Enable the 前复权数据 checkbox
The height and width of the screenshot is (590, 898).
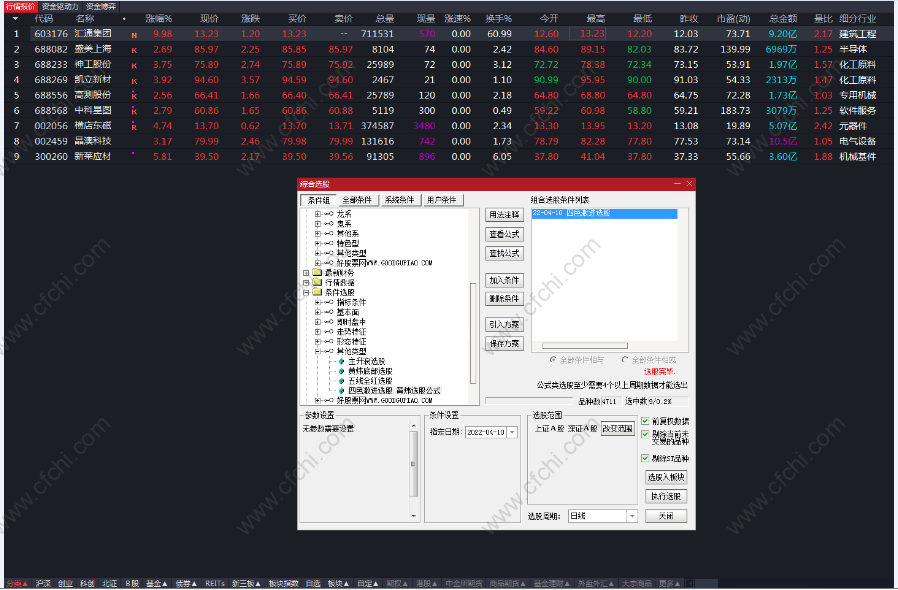(645, 421)
